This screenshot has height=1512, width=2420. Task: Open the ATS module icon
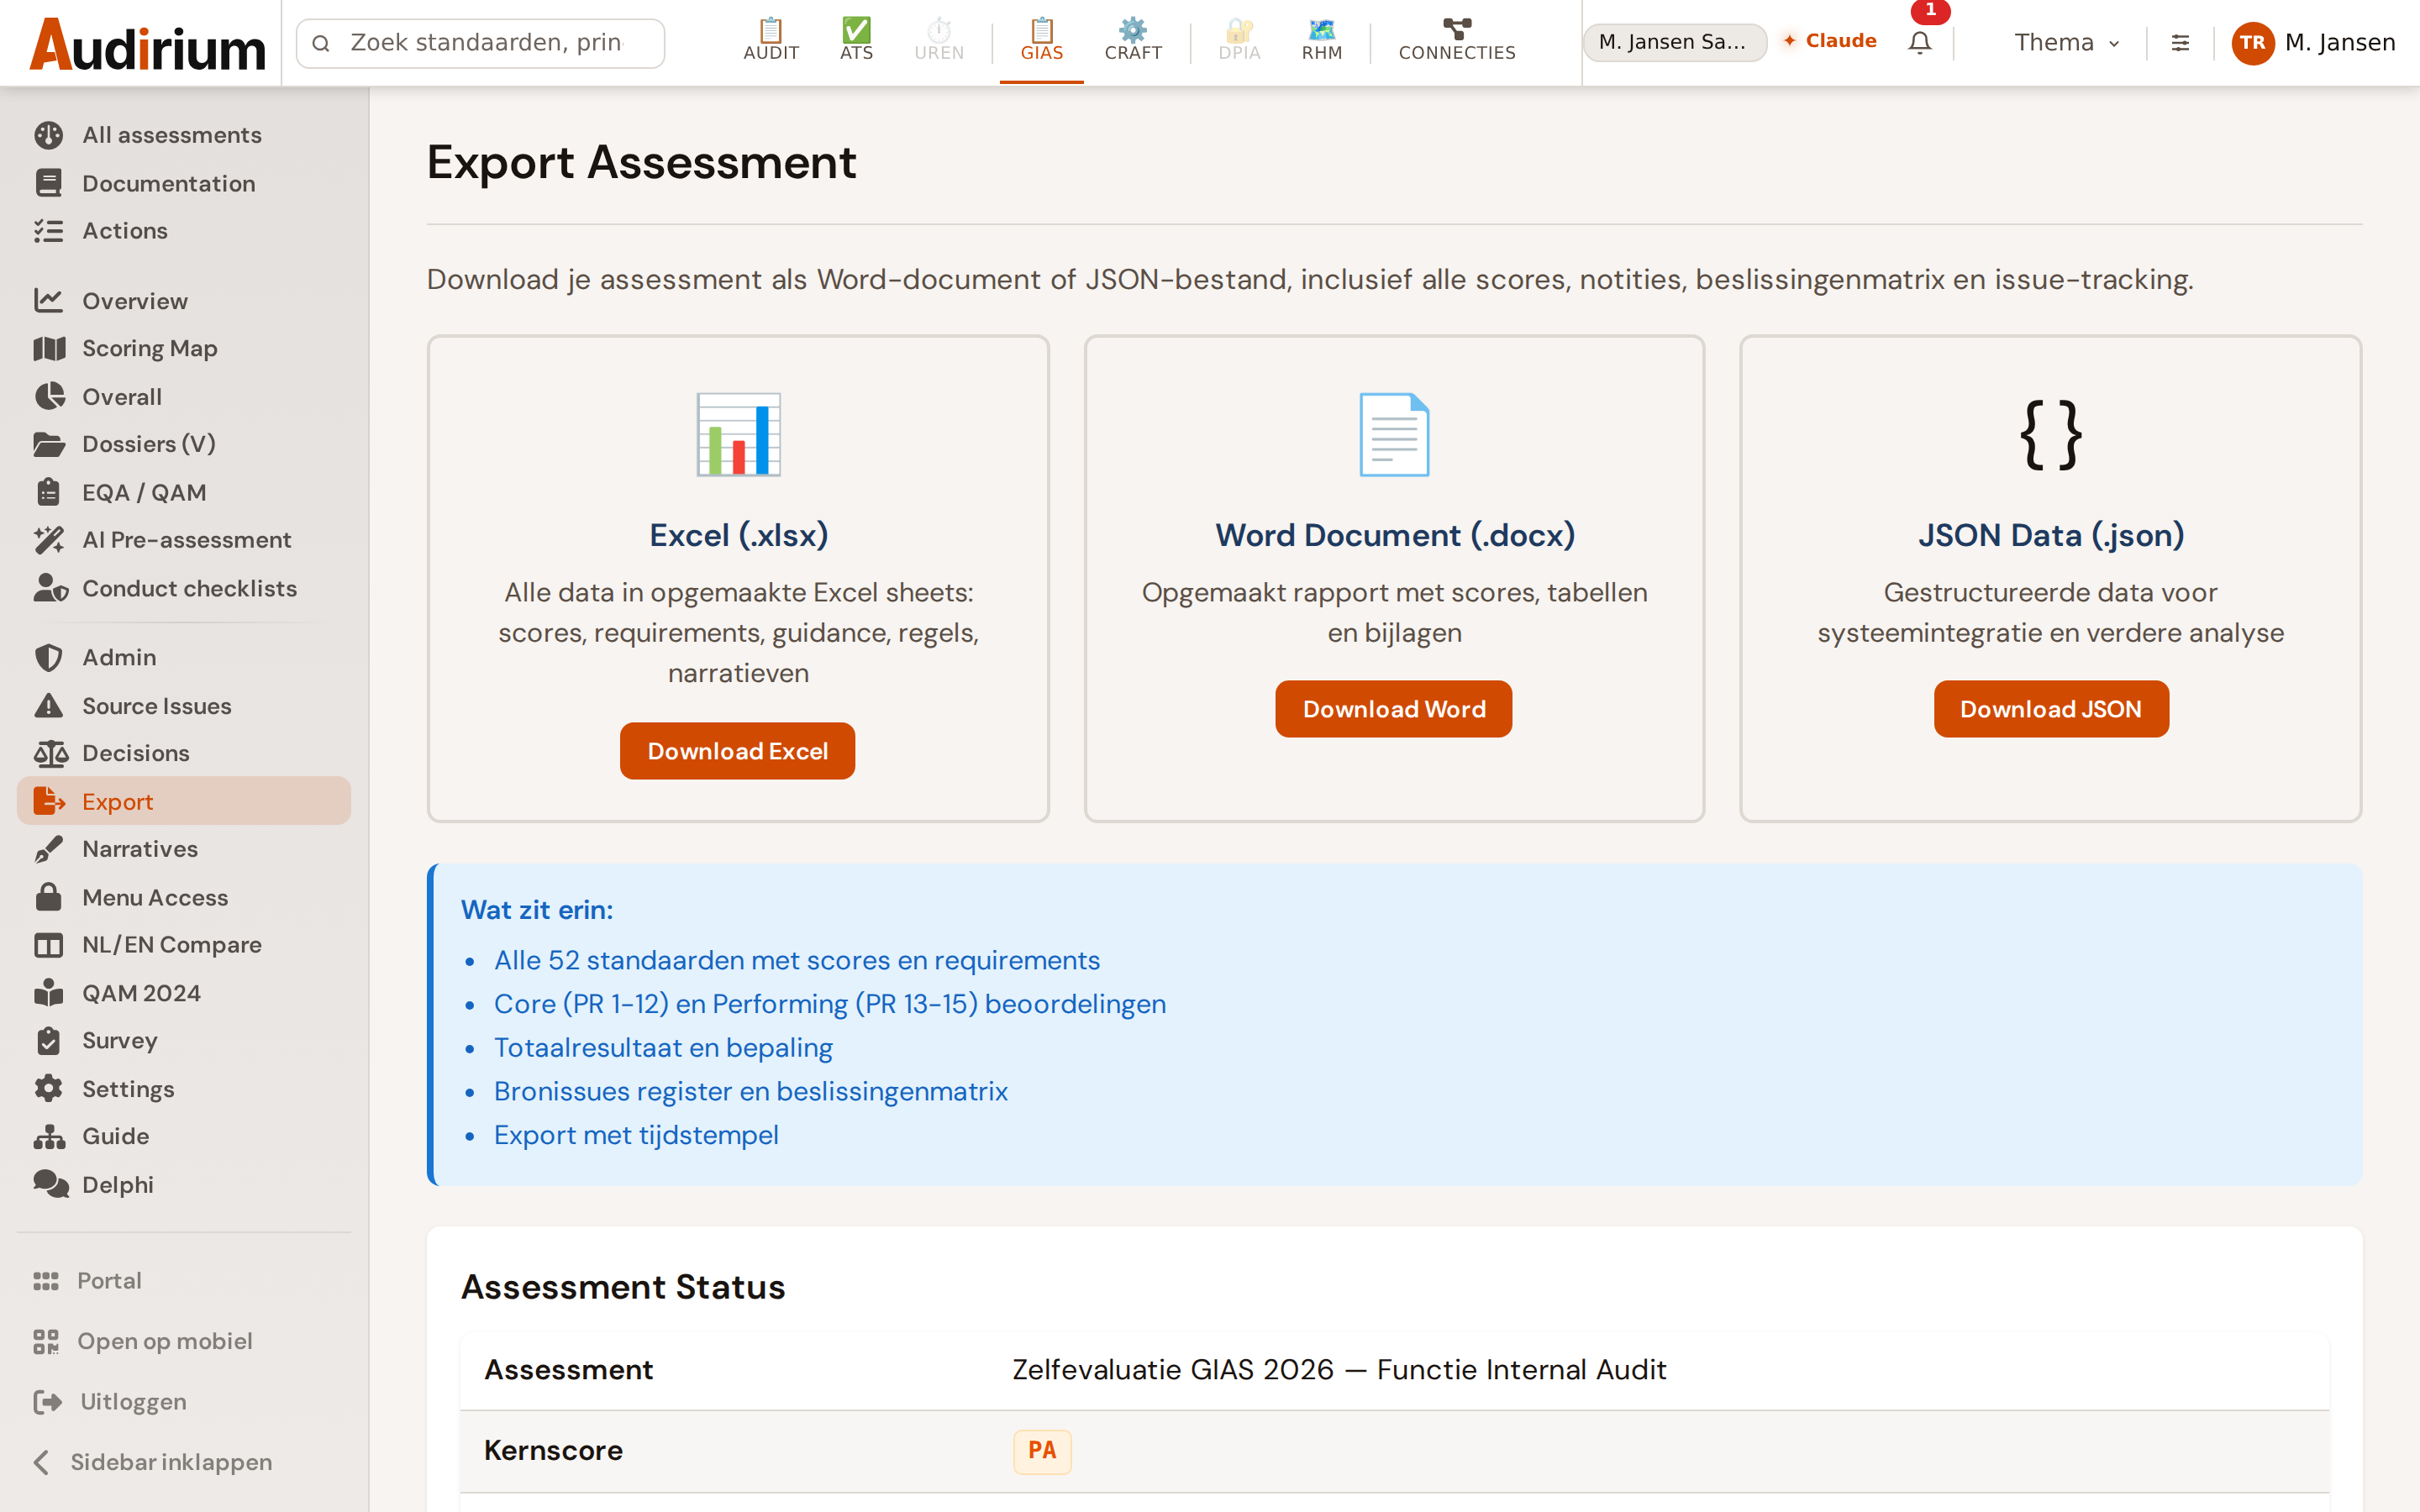coord(856,41)
